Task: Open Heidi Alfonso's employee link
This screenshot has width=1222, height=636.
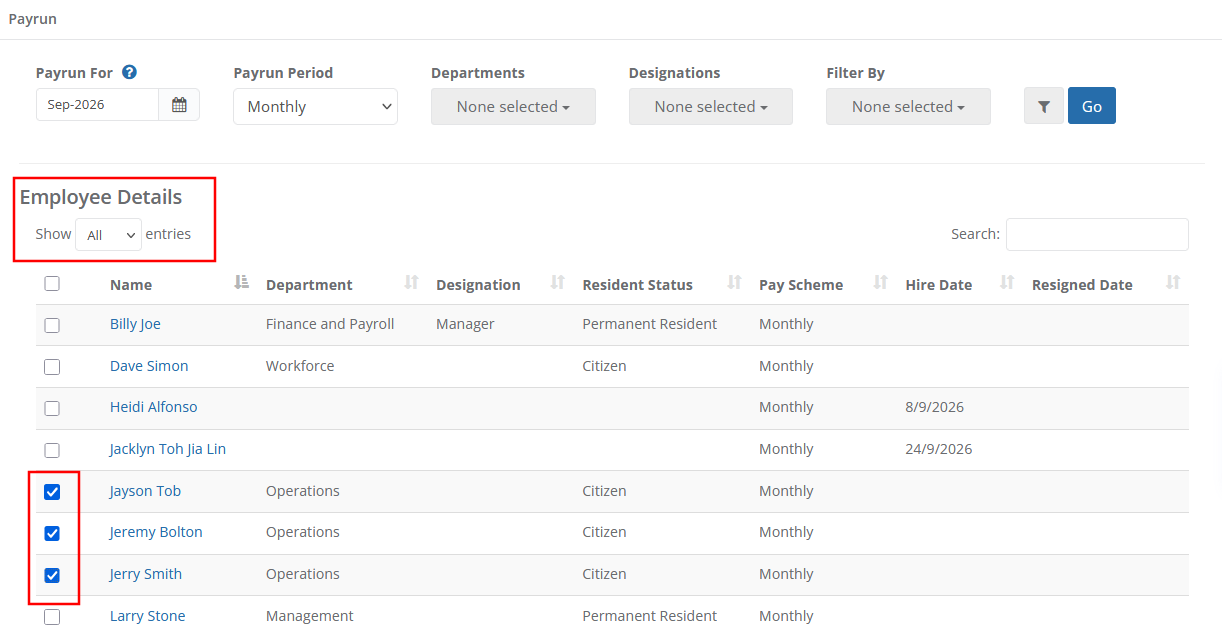Action: click(x=154, y=407)
